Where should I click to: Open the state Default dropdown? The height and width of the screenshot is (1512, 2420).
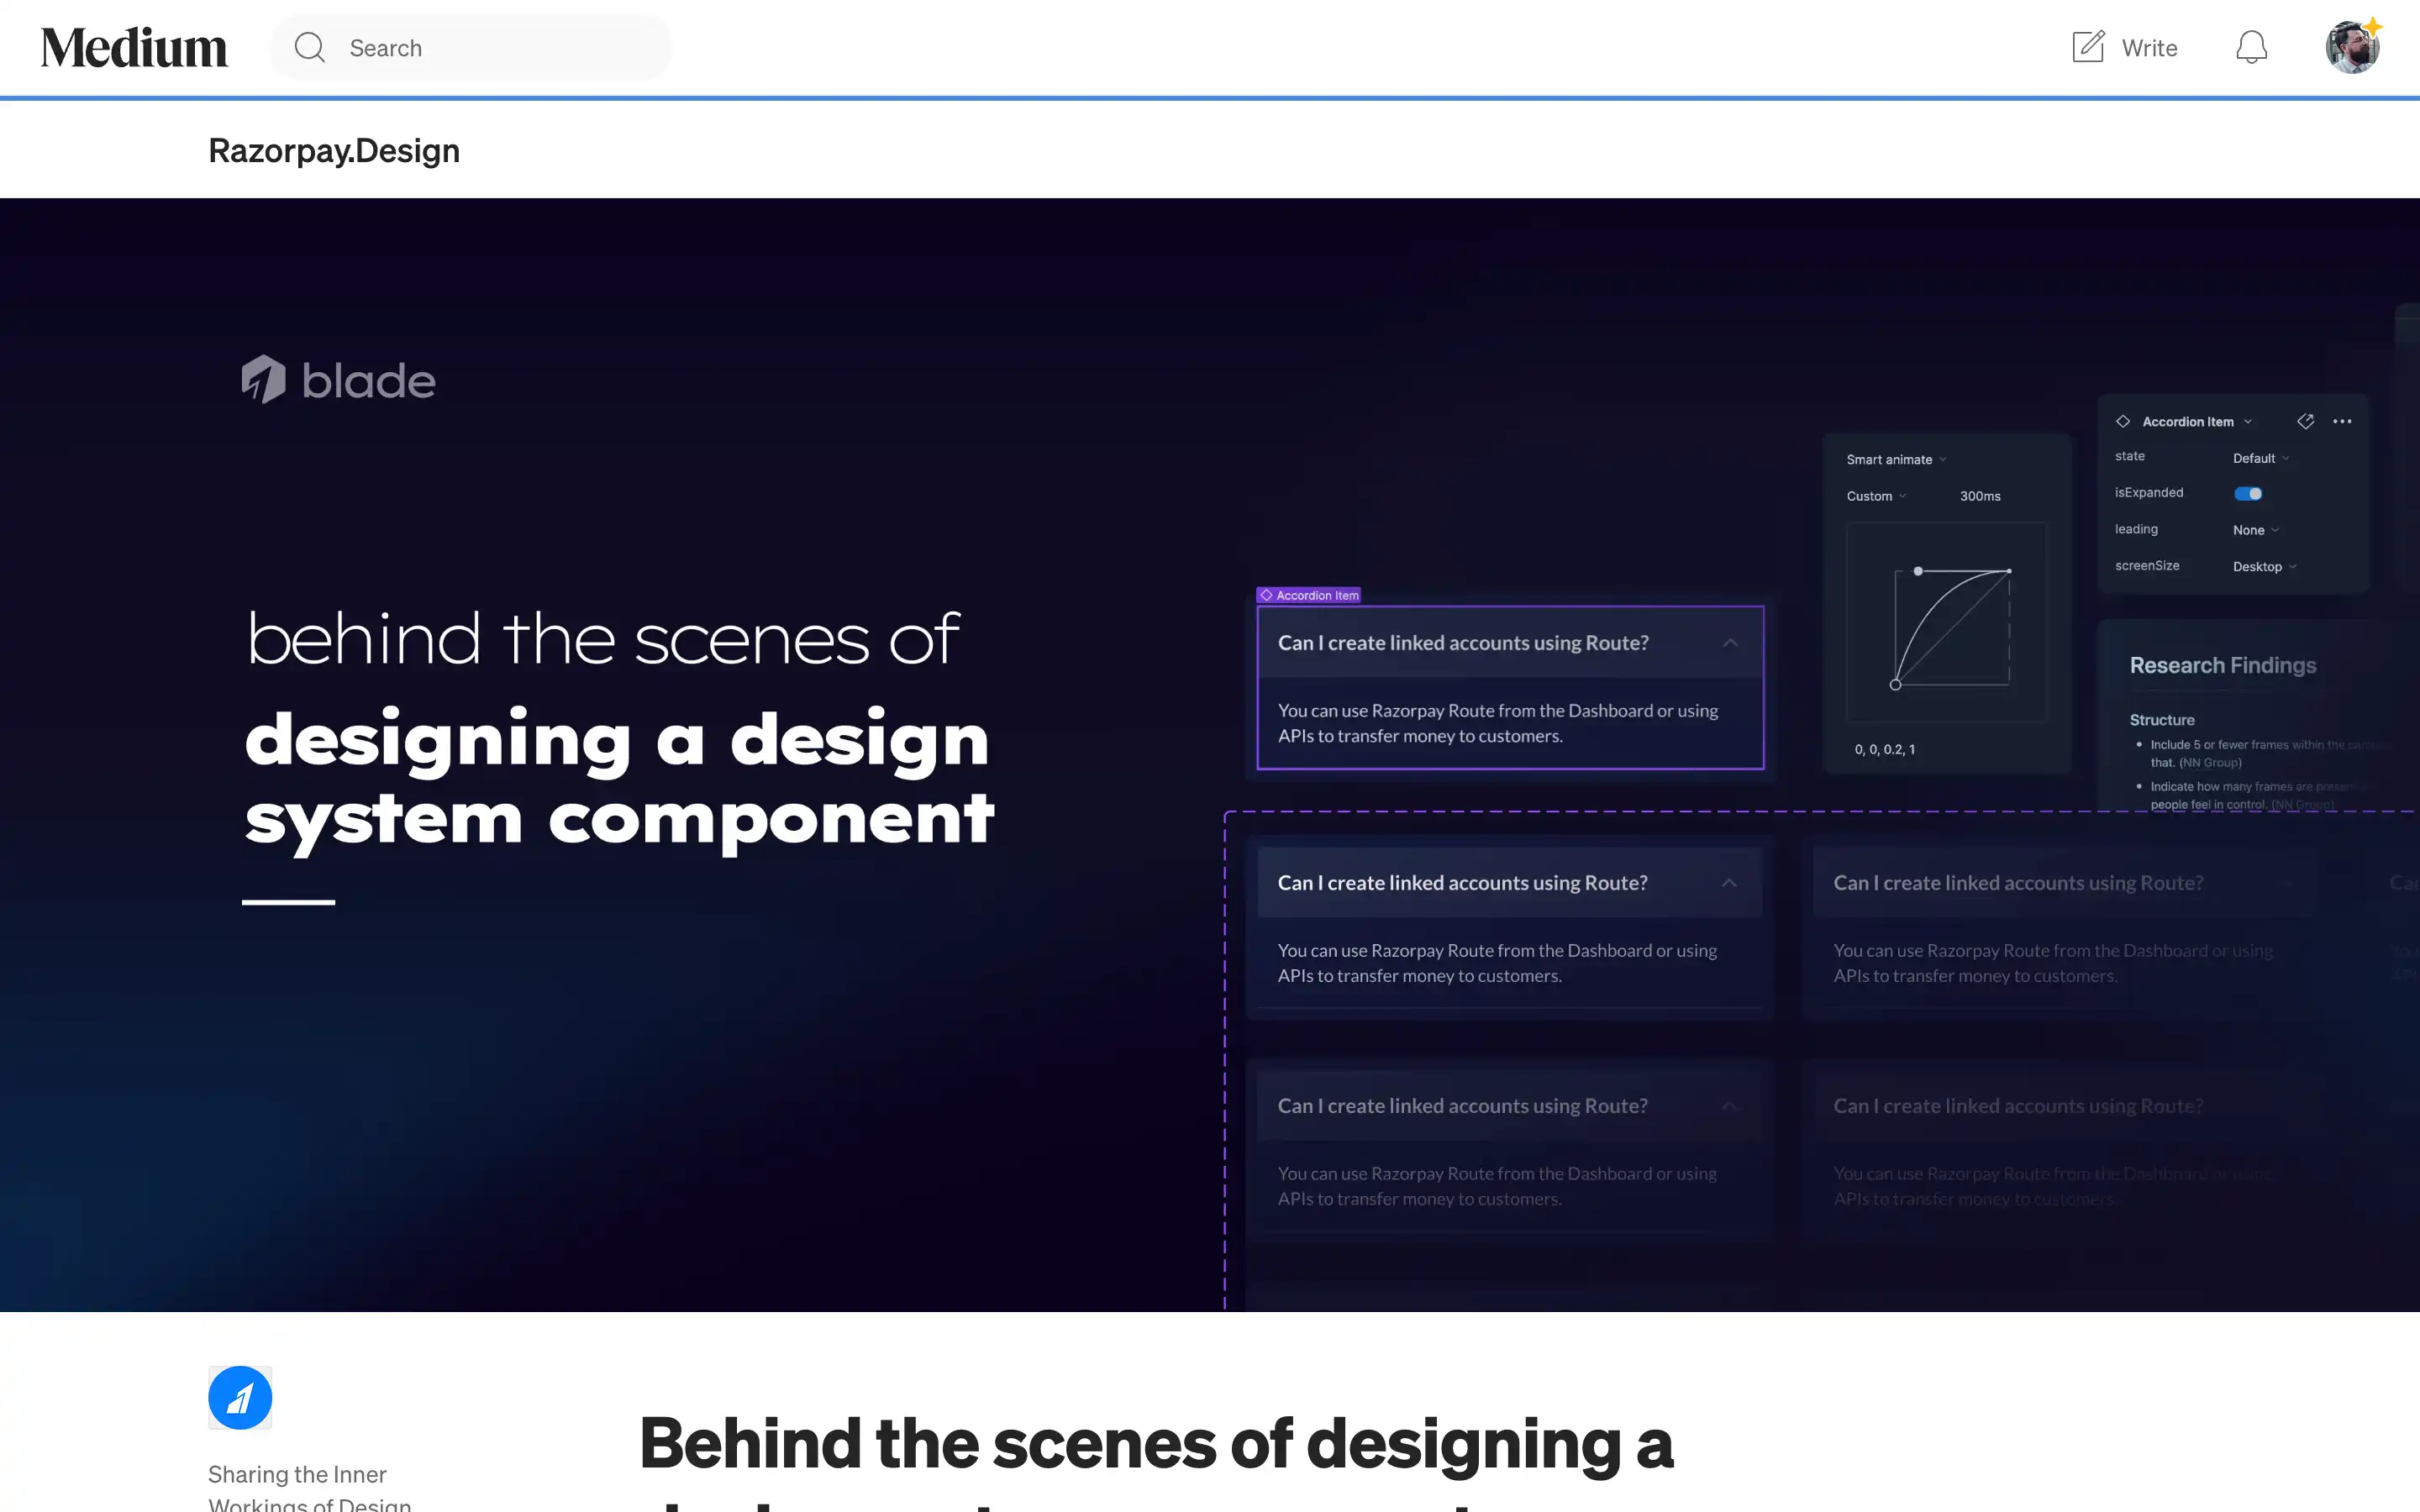[2261, 458]
